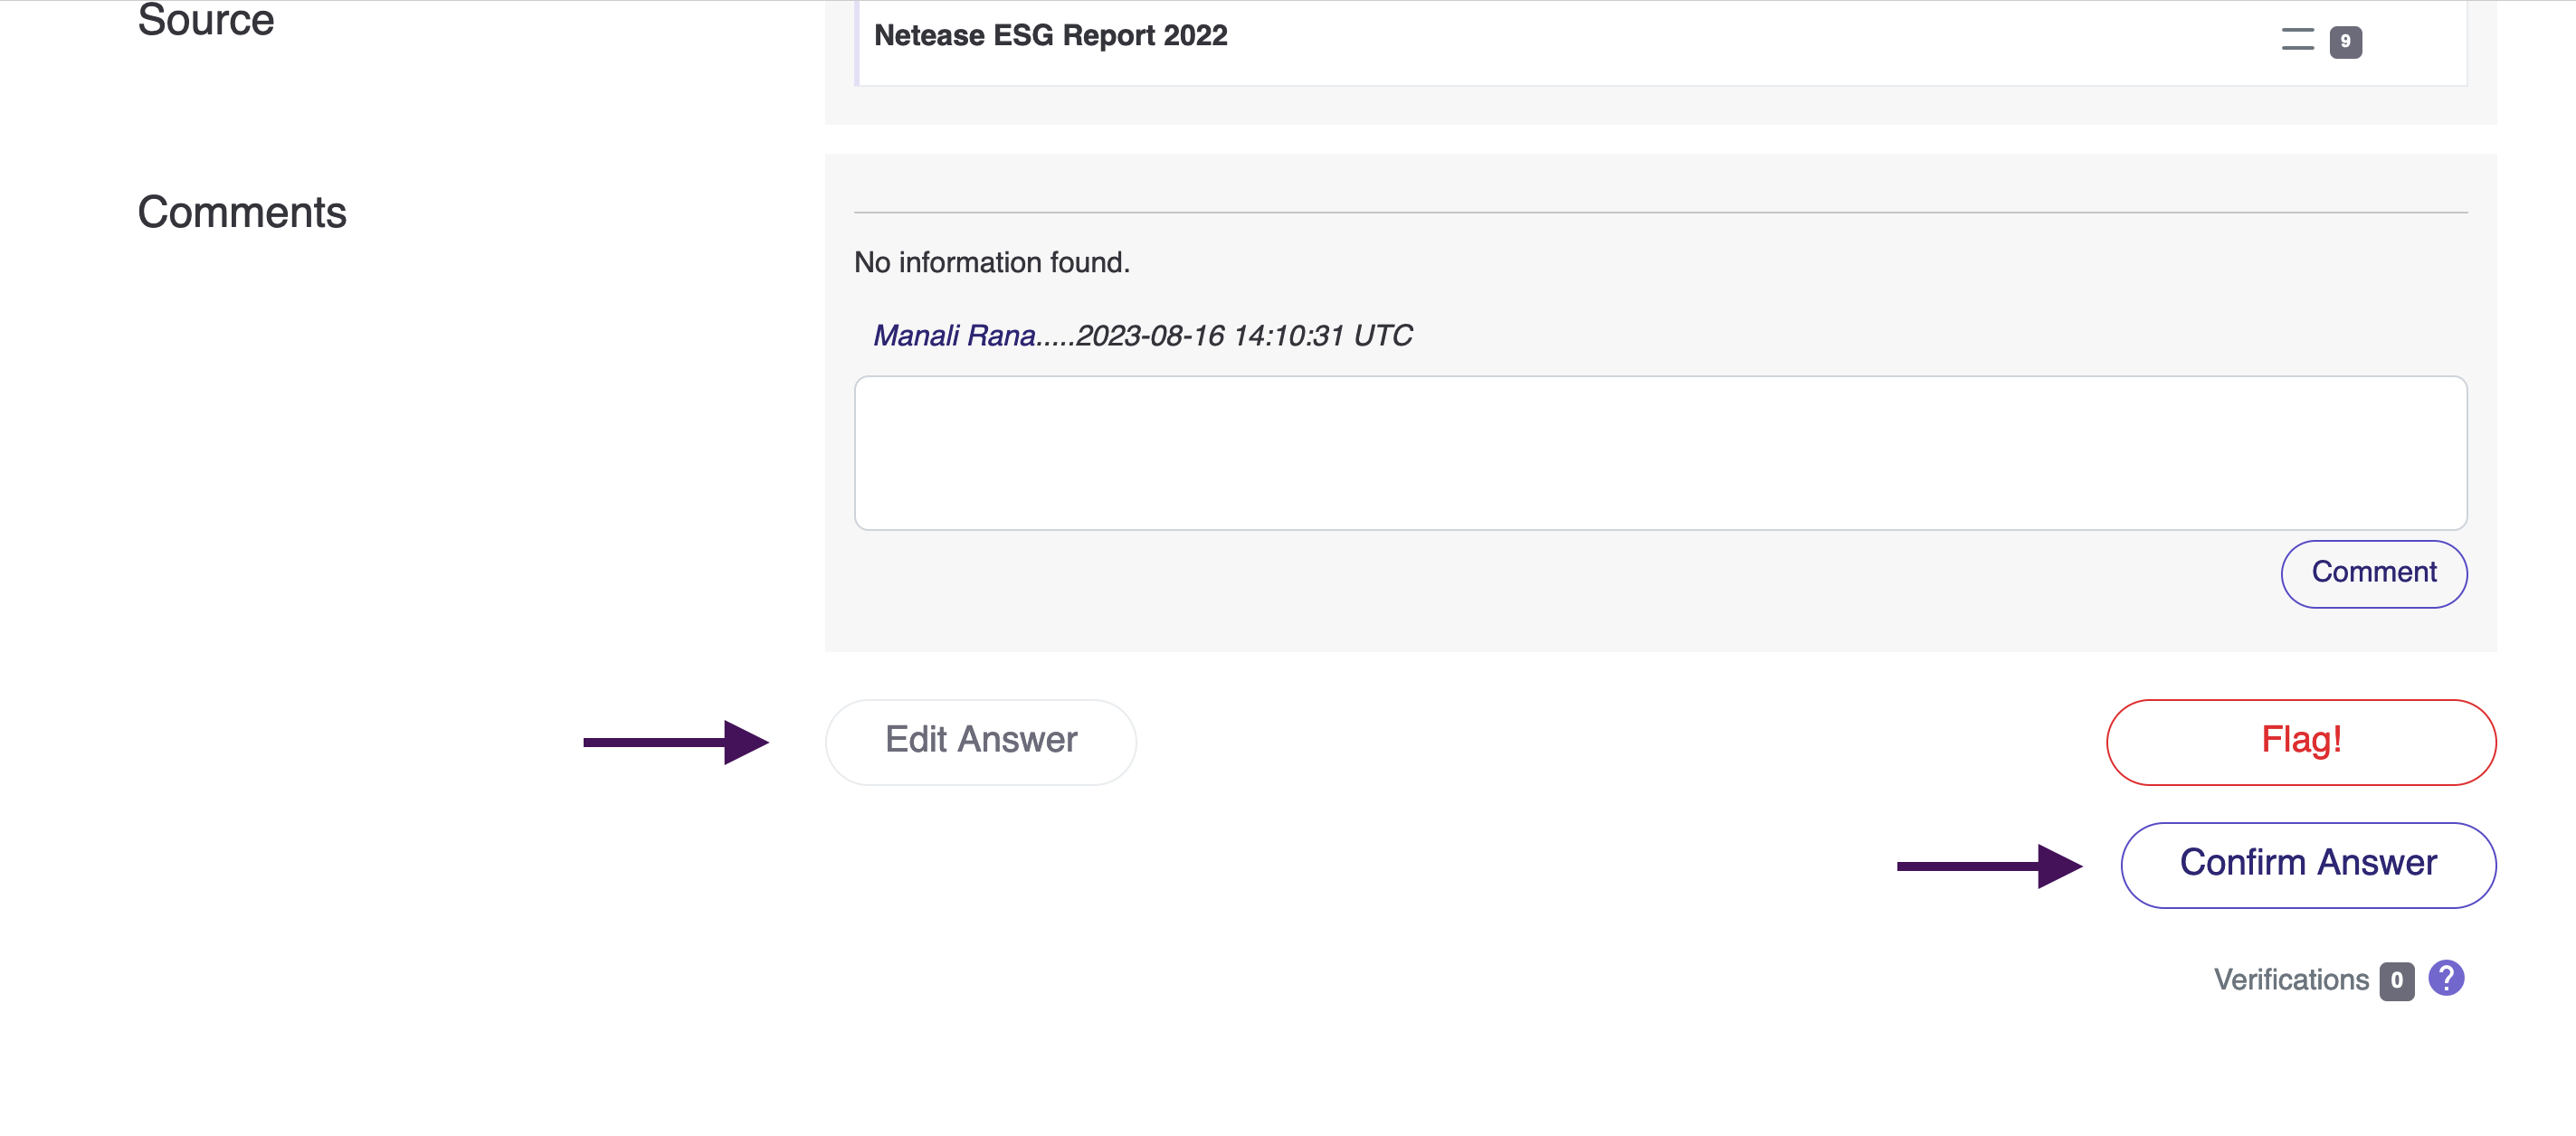Viewport: 2576px width, 1136px height.
Task: Confirm the answer
Action: 2307,864
